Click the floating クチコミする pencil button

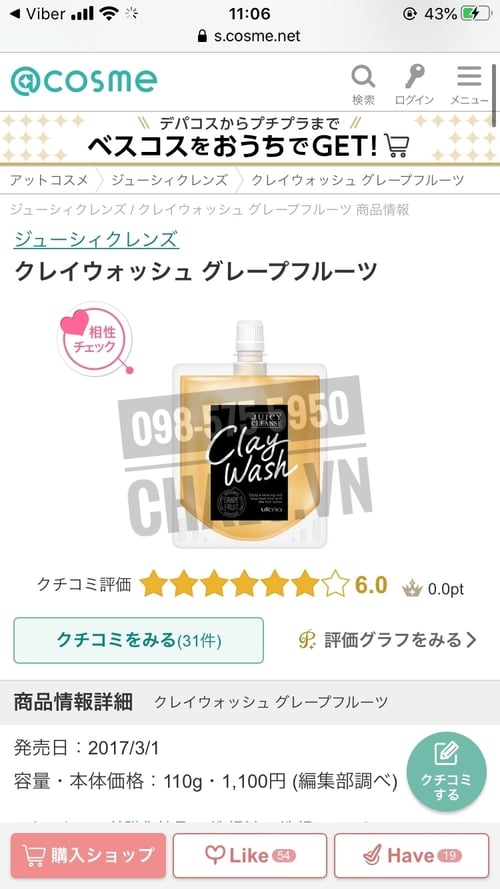[x=446, y=772]
